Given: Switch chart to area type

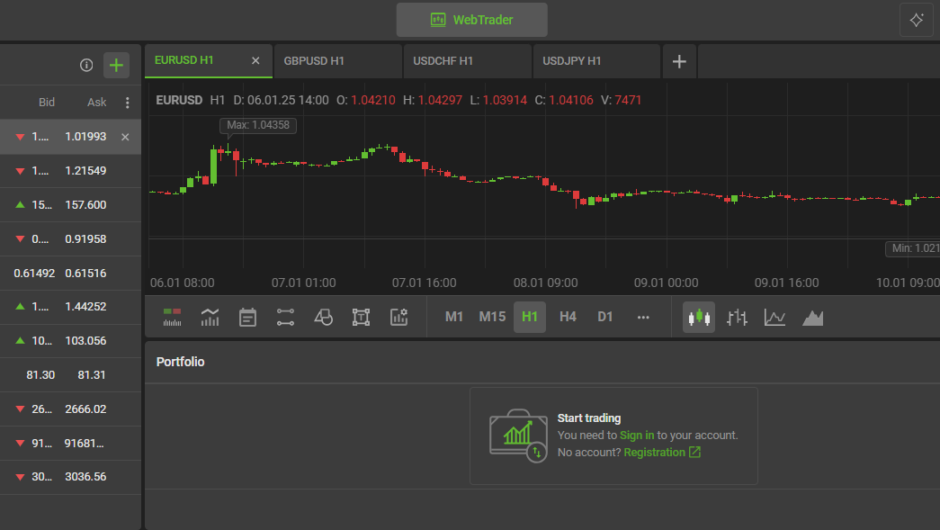Looking at the screenshot, I should [813, 317].
